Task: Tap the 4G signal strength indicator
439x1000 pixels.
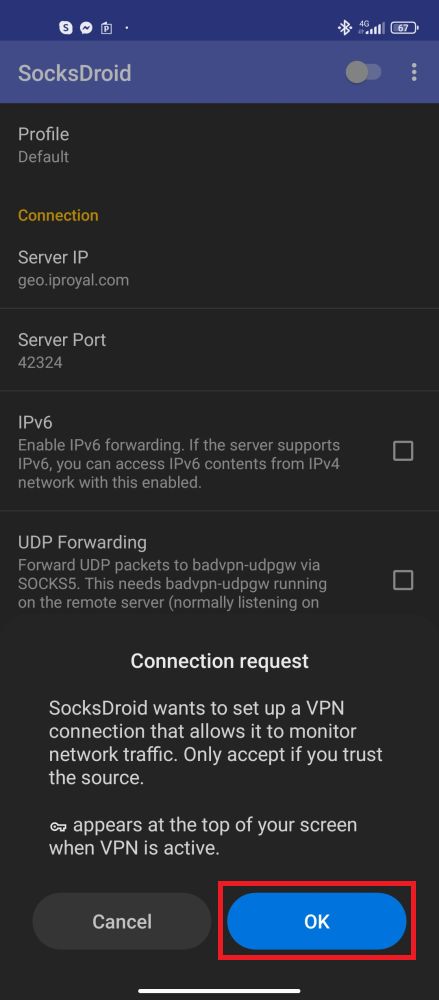Action: (x=371, y=27)
